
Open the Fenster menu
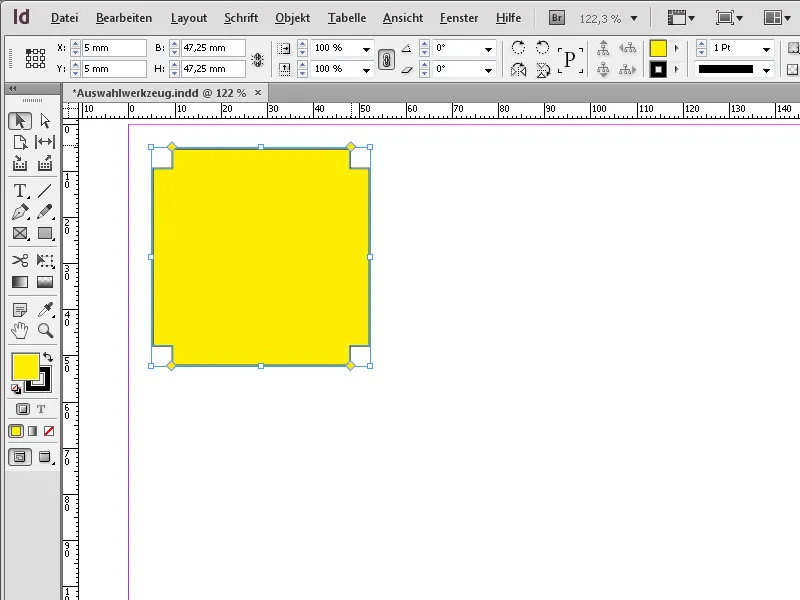point(459,17)
